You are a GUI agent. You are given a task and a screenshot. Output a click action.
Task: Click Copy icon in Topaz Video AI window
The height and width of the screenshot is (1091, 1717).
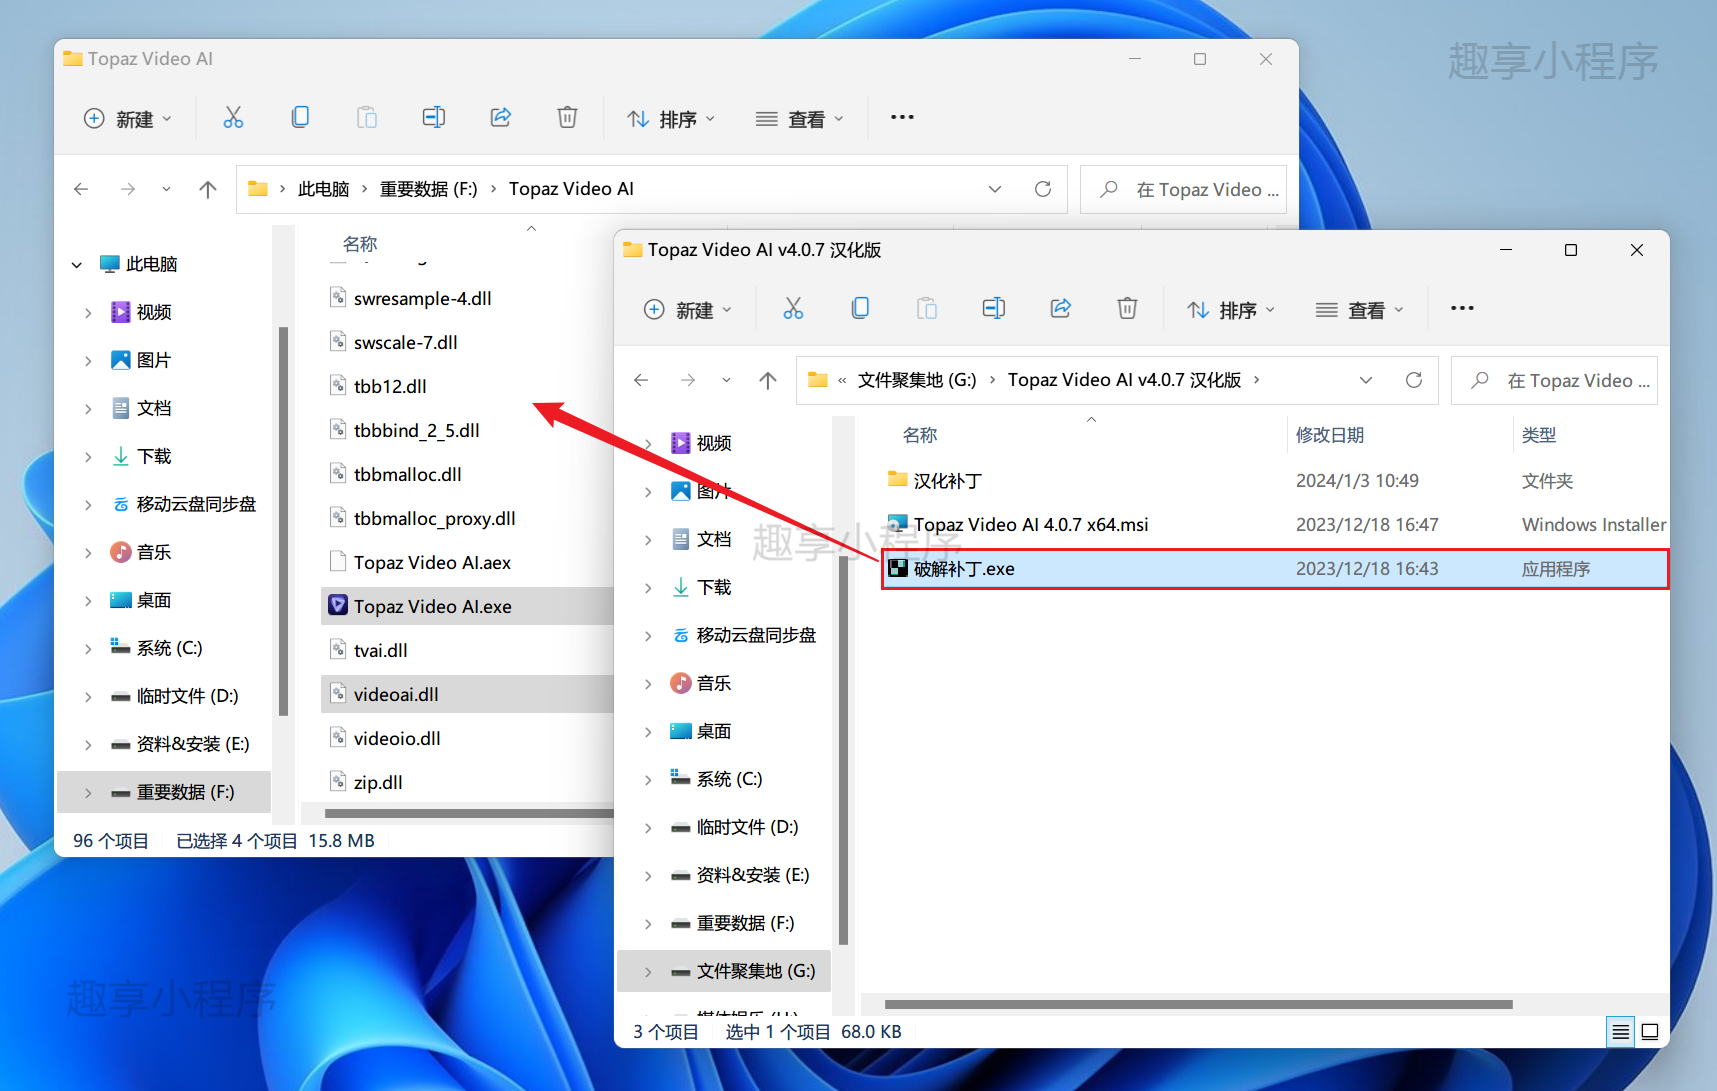(300, 118)
